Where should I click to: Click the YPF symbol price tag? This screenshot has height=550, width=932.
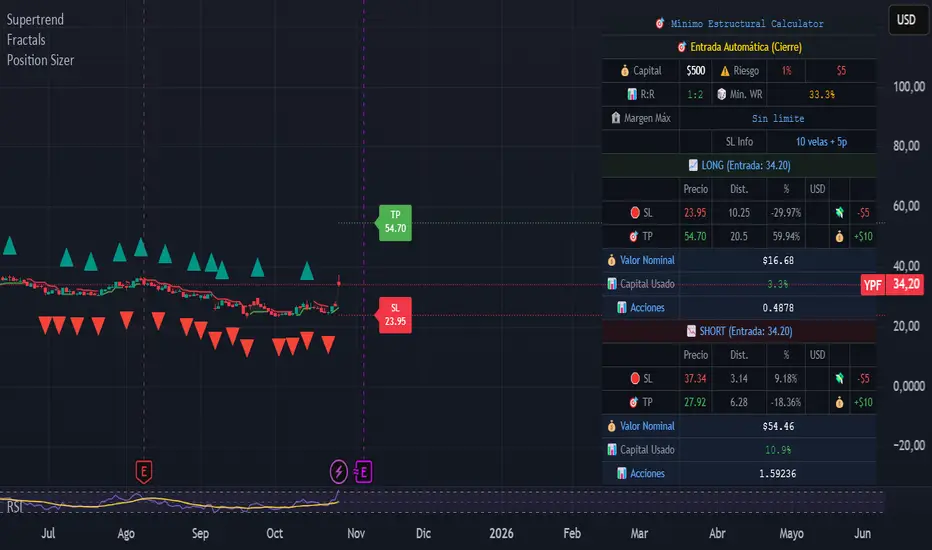pyautogui.click(x=873, y=284)
